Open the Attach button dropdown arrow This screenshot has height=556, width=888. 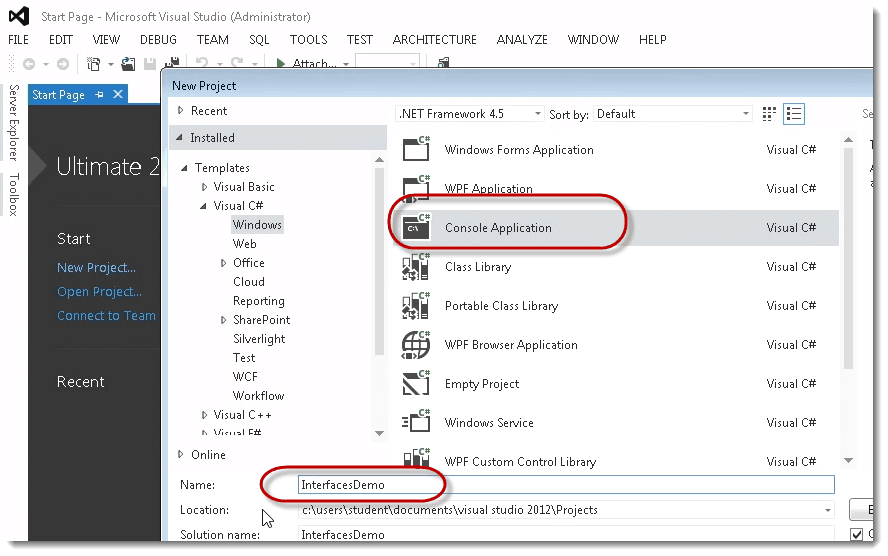click(x=346, y=65)
